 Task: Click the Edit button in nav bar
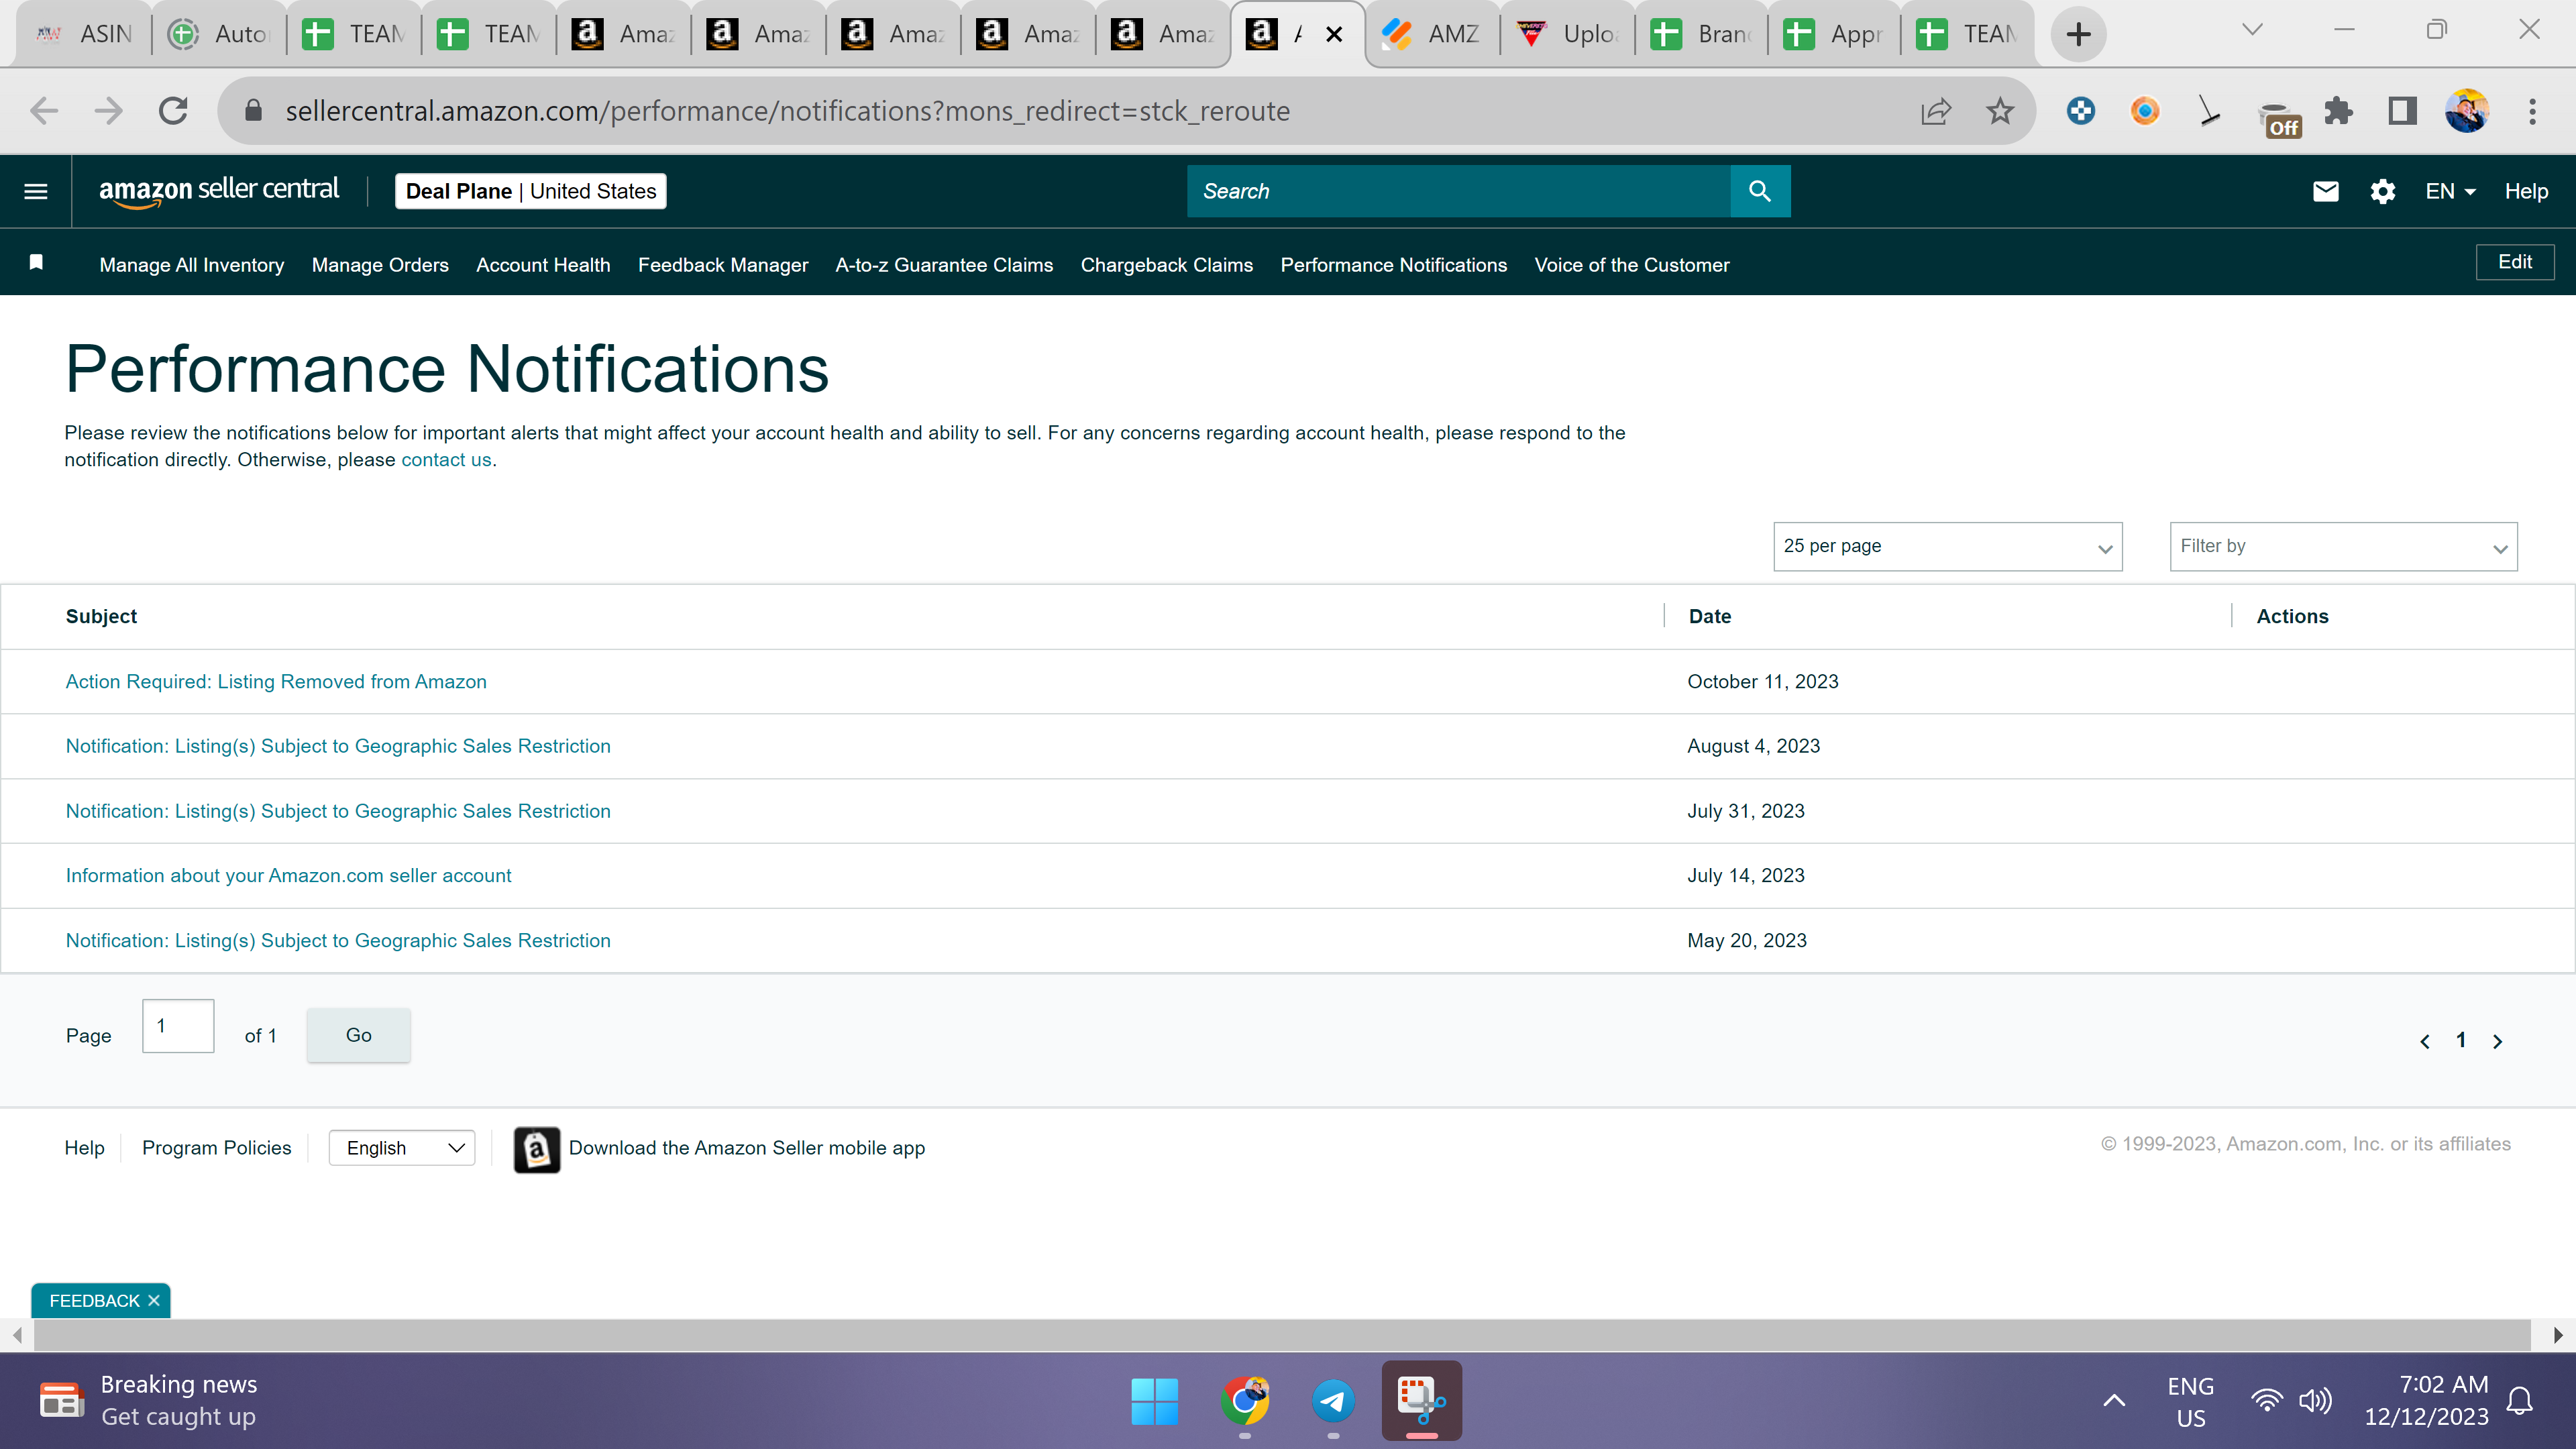tap(2515, 262)
